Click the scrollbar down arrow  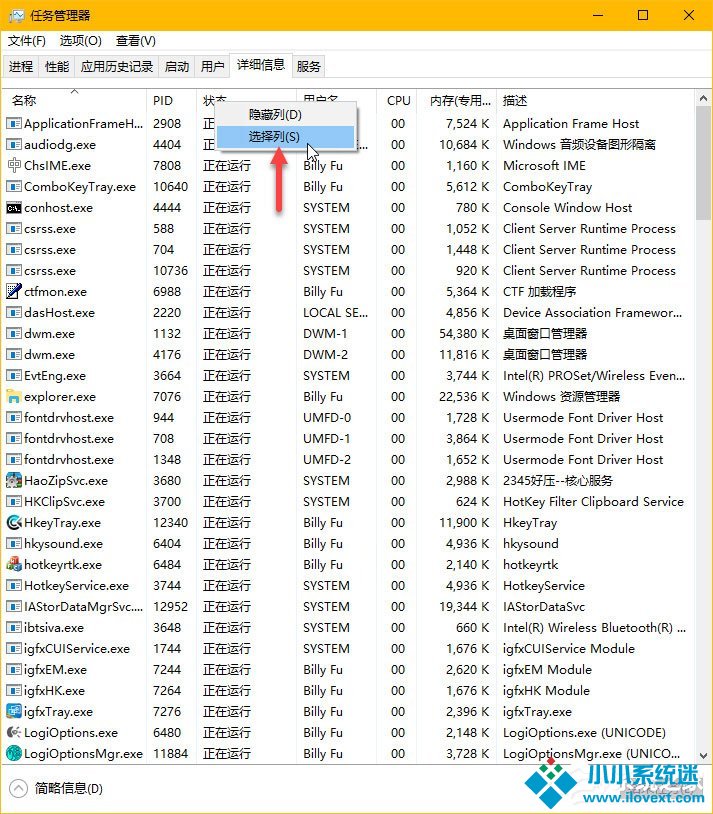pos(703,755)
